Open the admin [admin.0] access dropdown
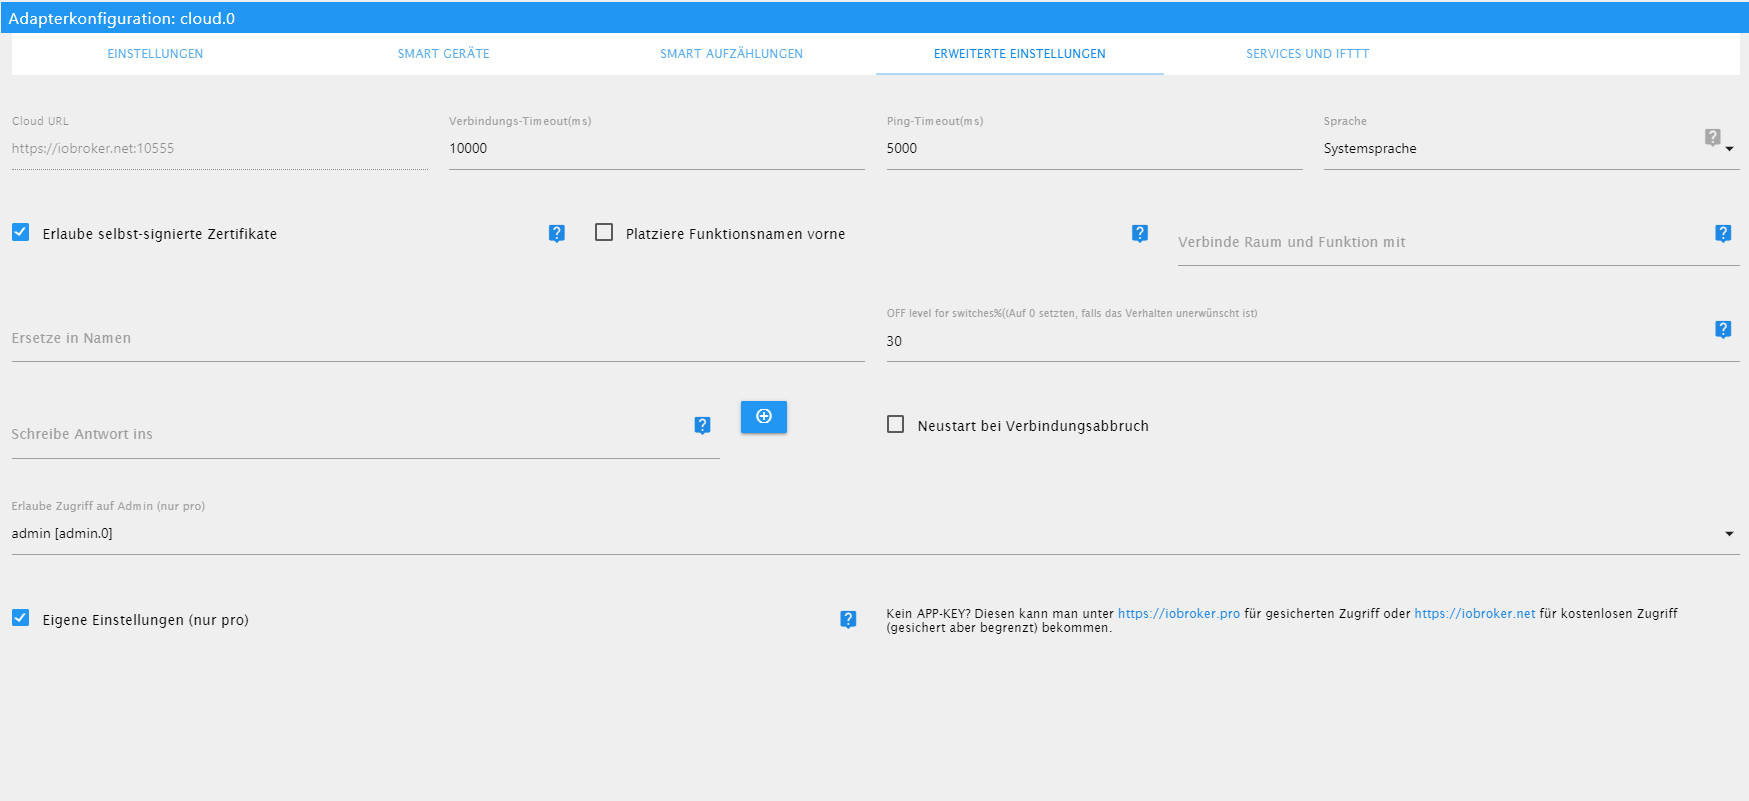1749x801 pixels. click(x=875, y=534)
